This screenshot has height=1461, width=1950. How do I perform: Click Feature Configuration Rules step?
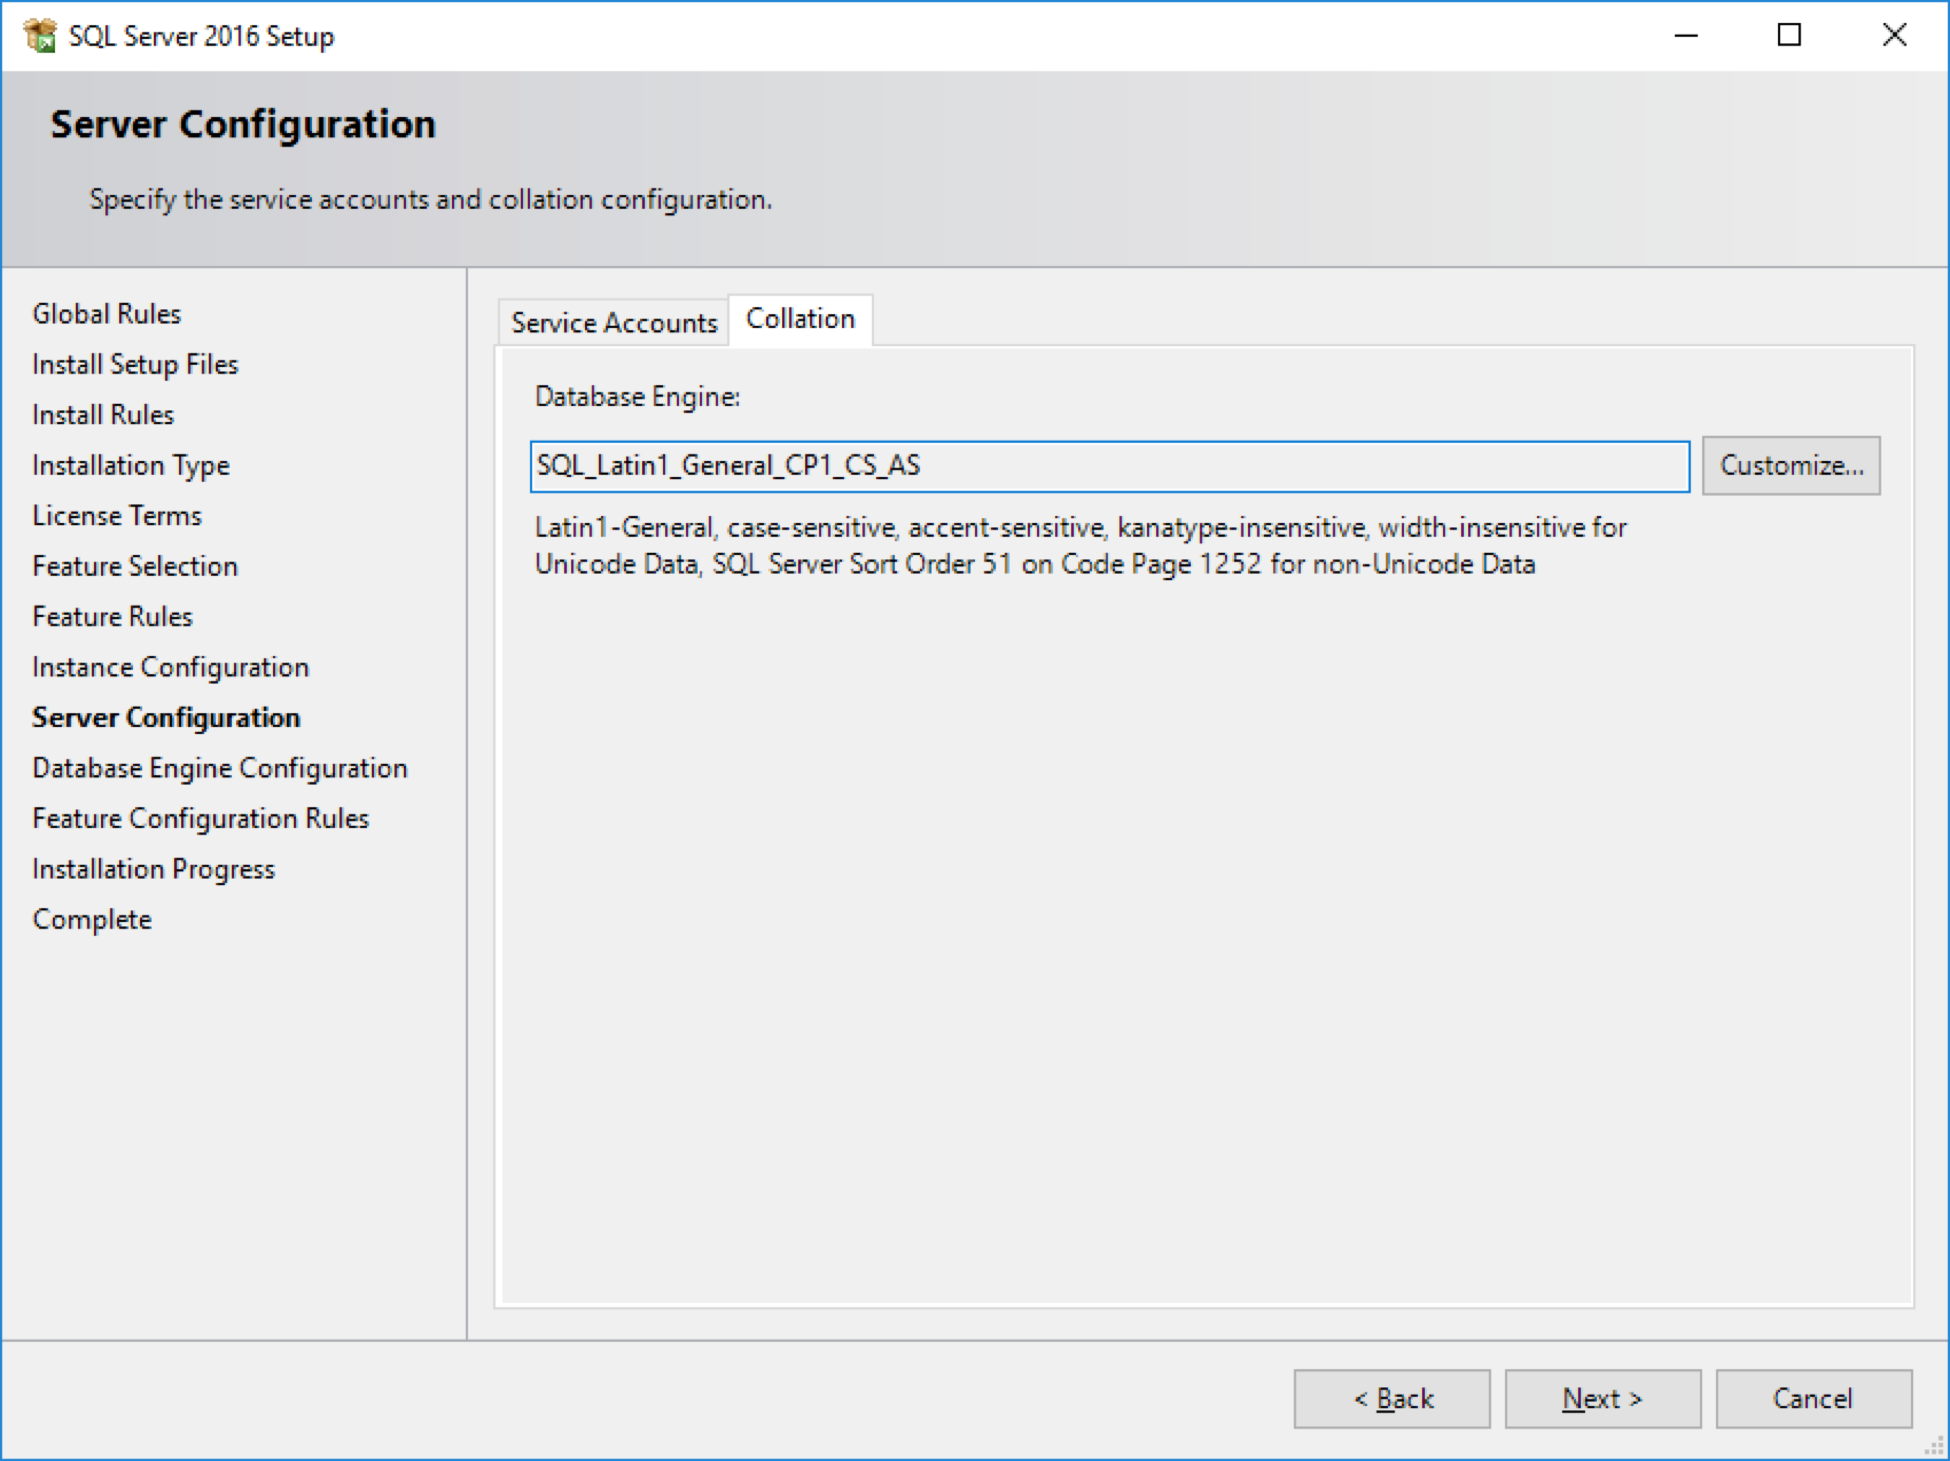(x=201, y=819)
